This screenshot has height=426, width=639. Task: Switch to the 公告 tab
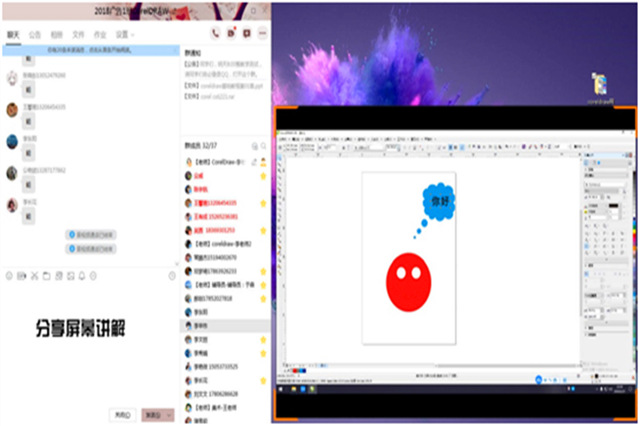[36, 34]
